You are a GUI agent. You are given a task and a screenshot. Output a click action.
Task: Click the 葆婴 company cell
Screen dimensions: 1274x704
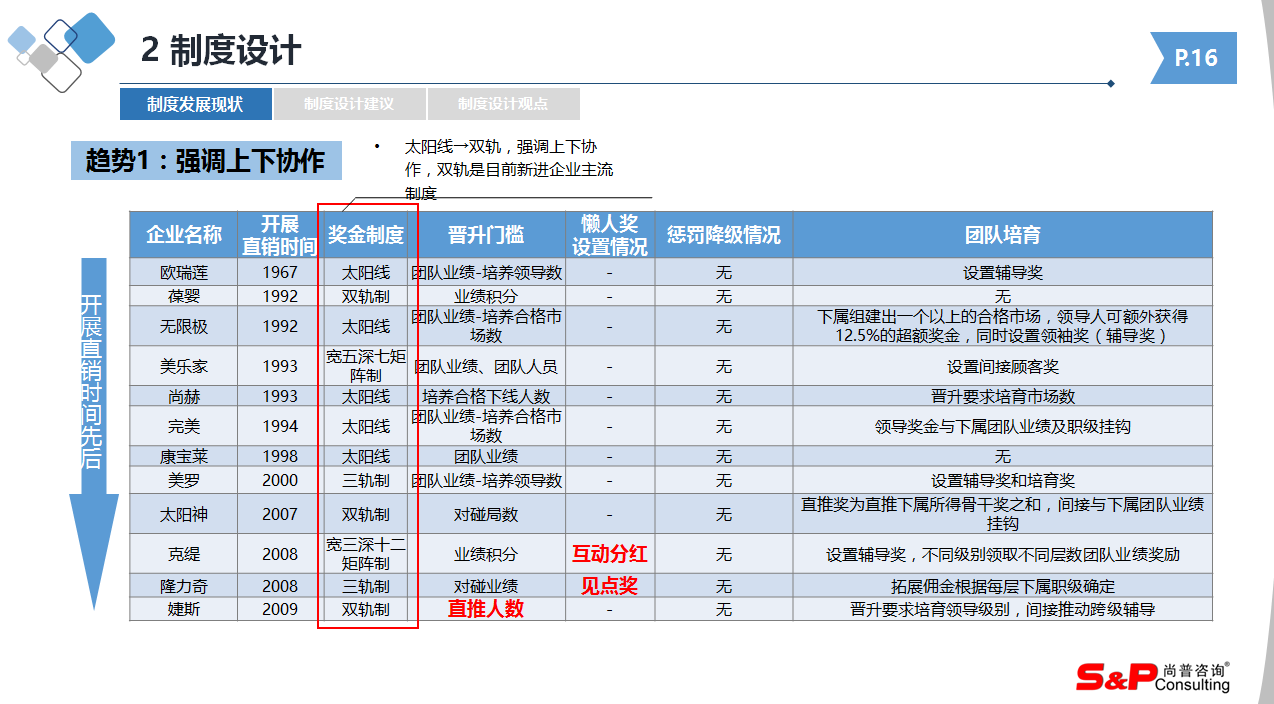pos(184,296)
